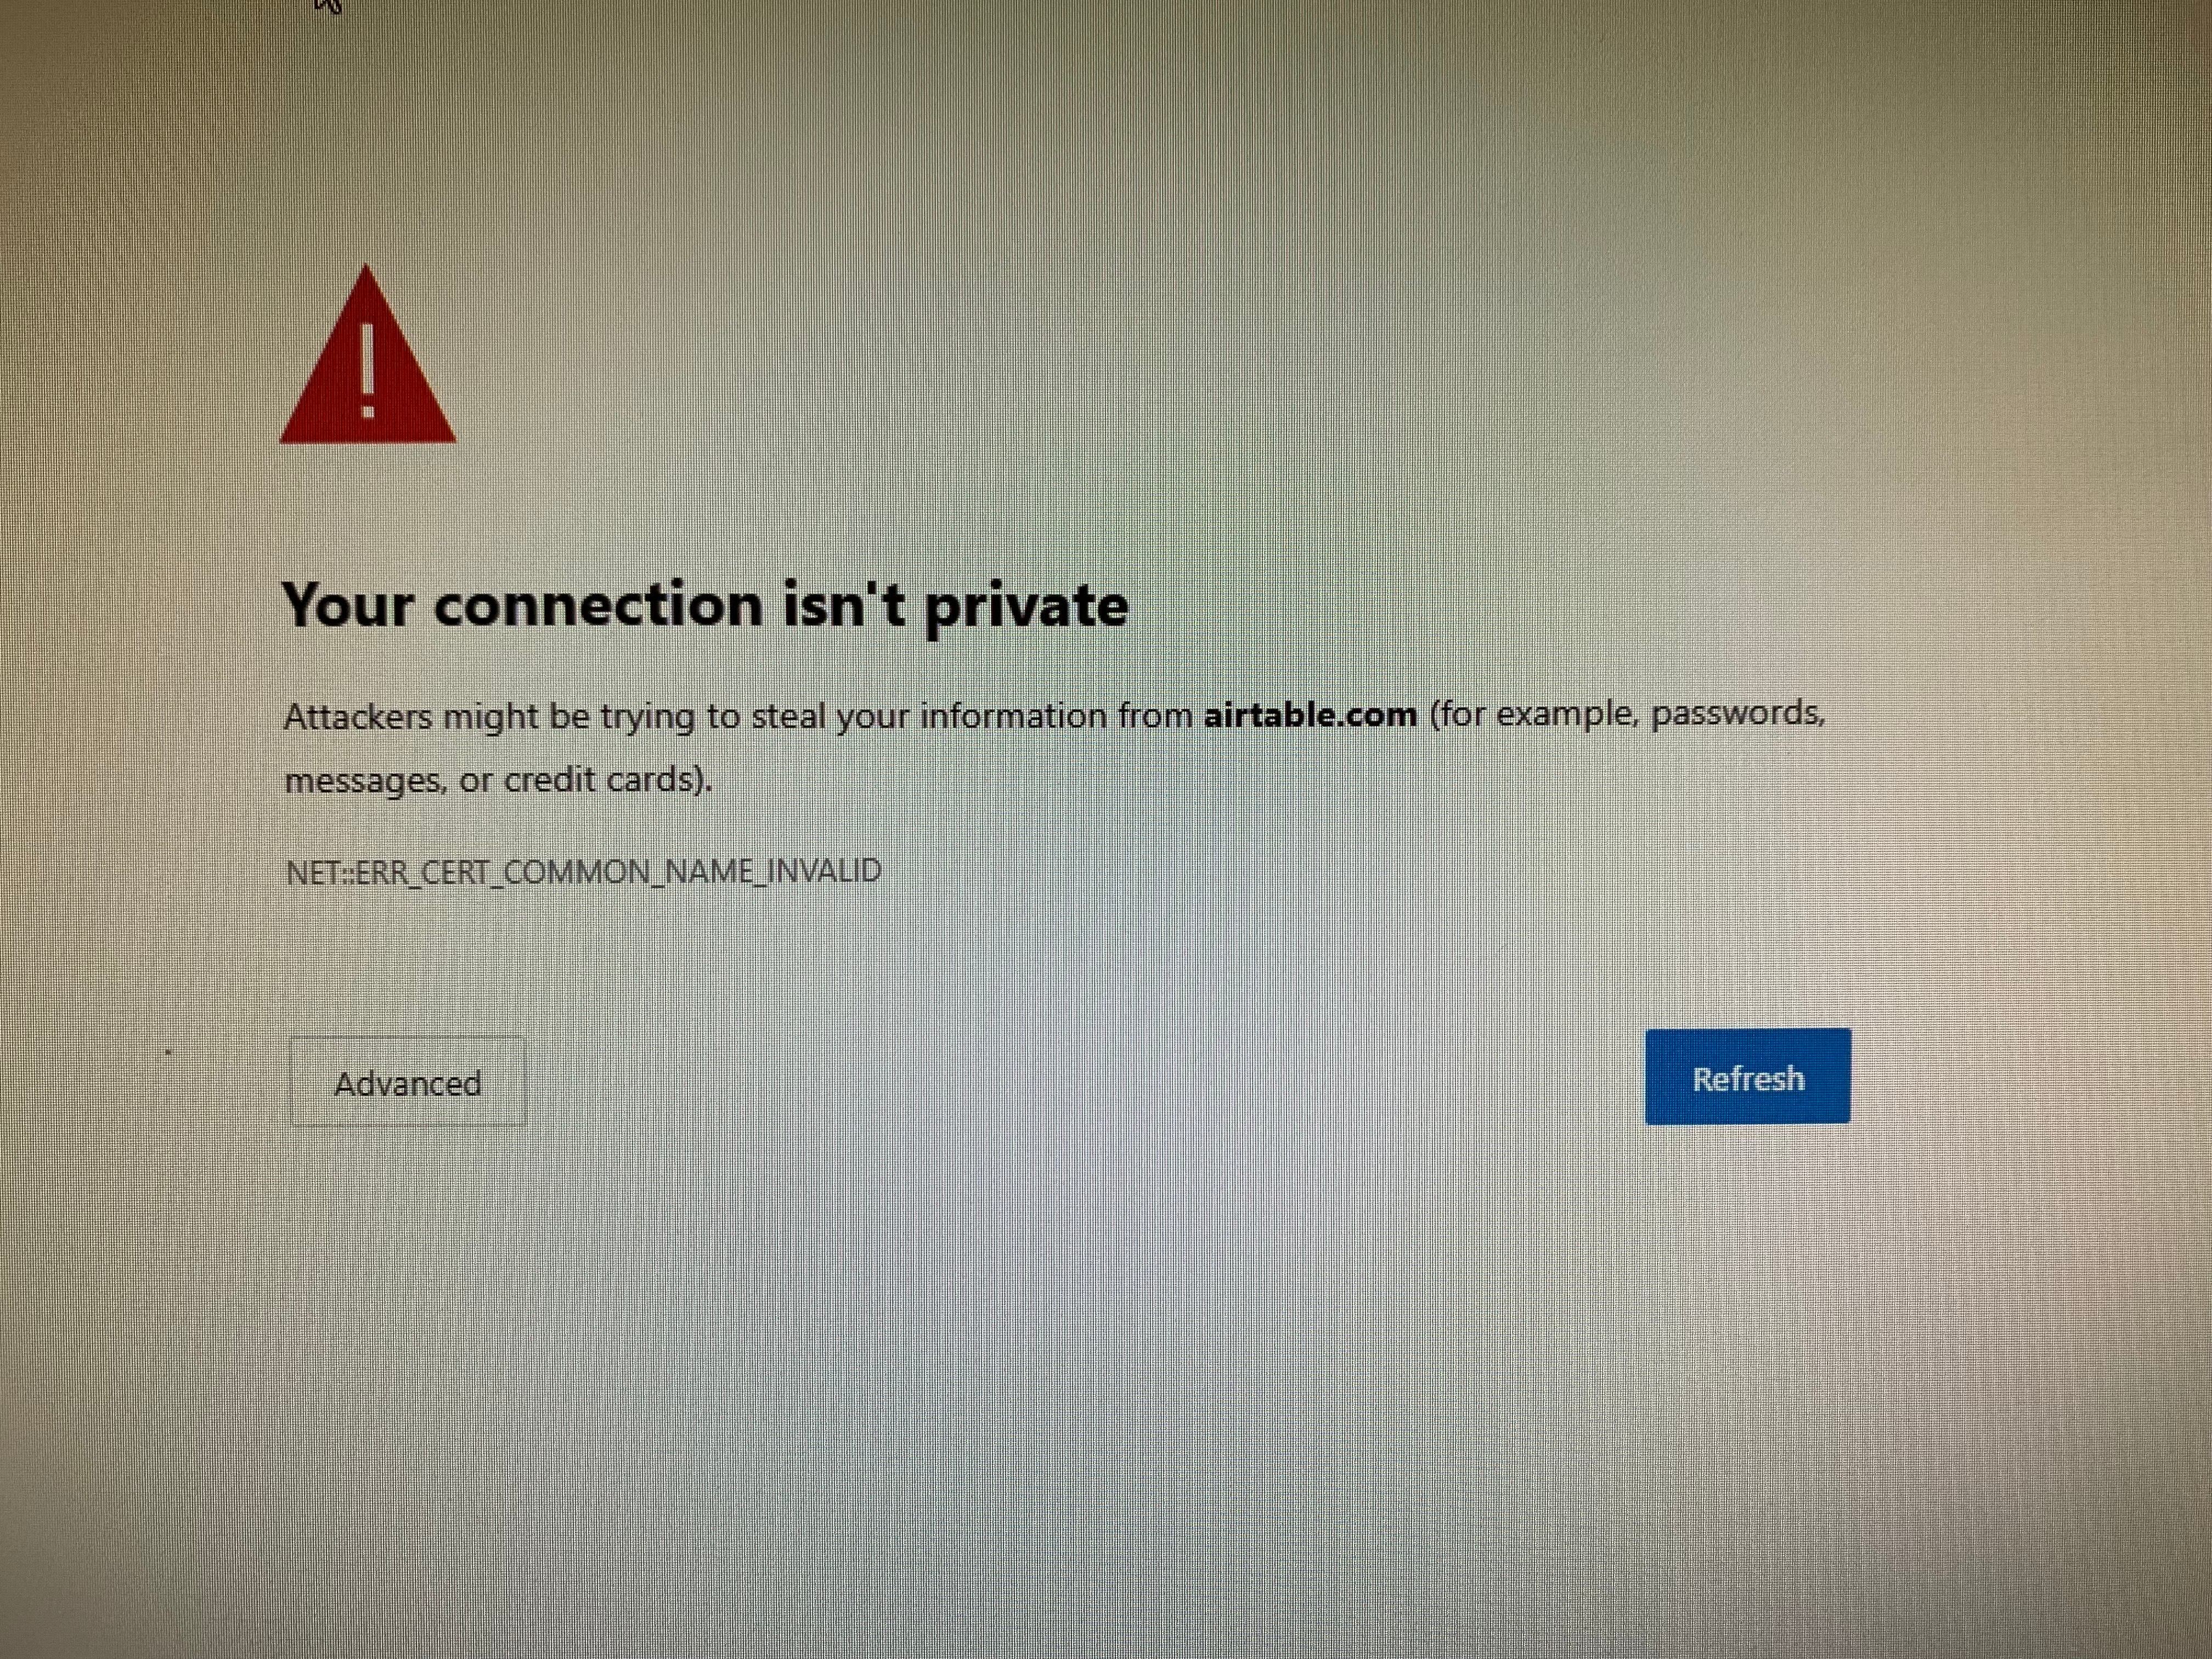This screenshot has width=2212, height=1659.
Task: Click the word "private" in the heading
Action: coord(1026,608)
